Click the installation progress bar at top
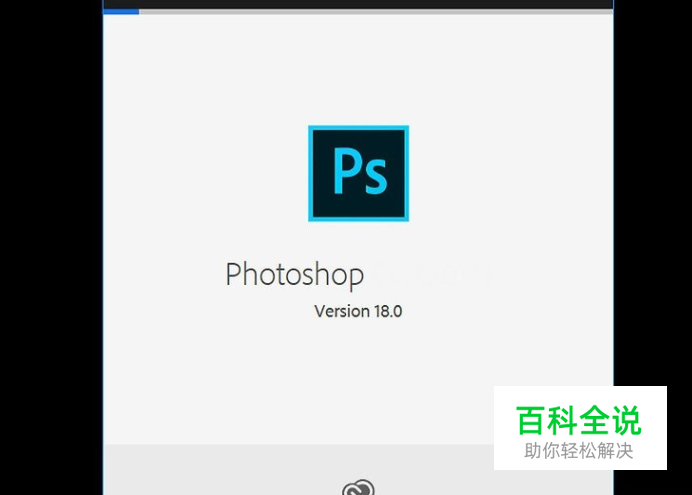Viewport: 692px width, 495px height. coord(358,12)
